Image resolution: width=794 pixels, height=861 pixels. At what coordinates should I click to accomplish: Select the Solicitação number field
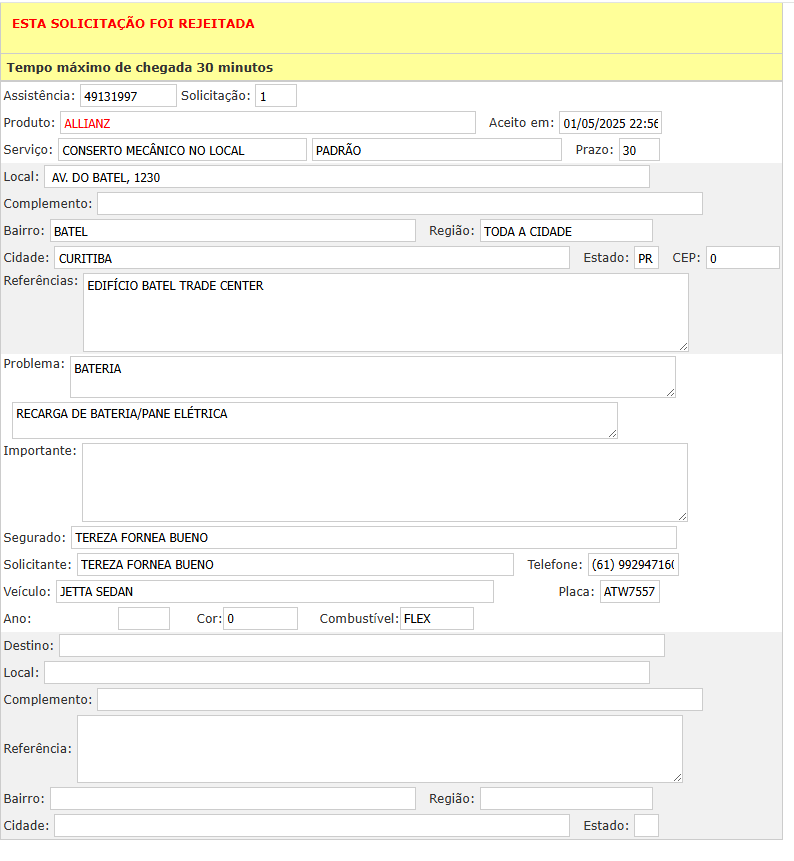click(x=276, y=96)
